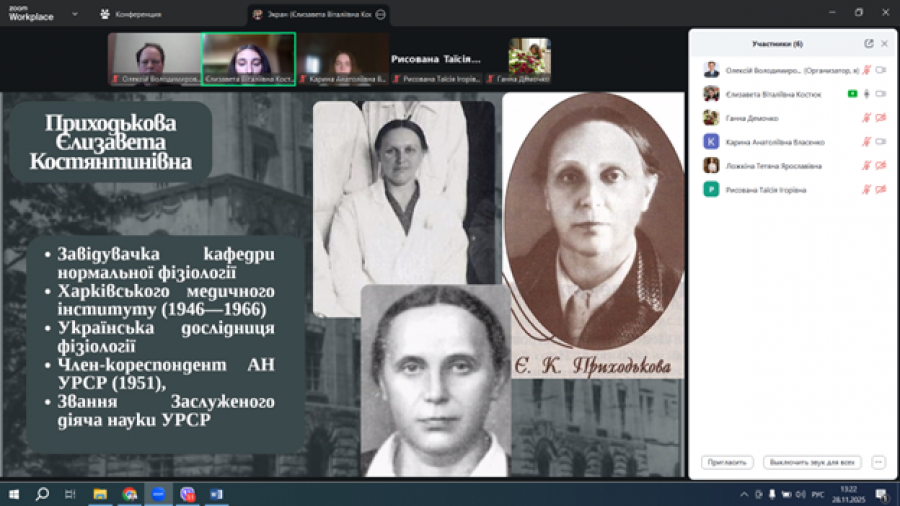This screenshot has width=900, height=506.
Task: Click the muted microphone icon for Олексій Володимирович
Action: [x=867, y=70]
